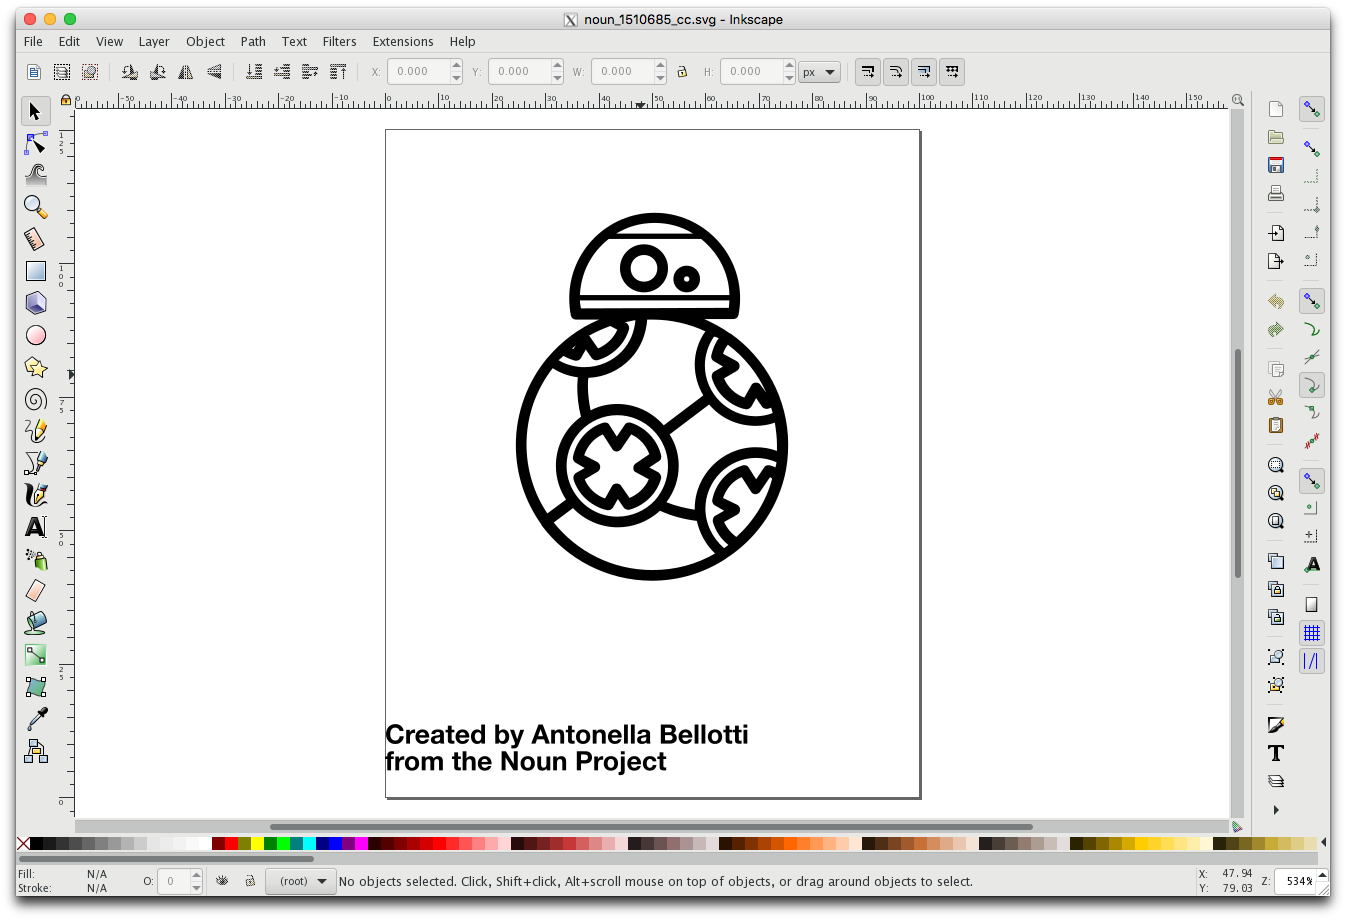Open the Filters menu
The width and height of the screenshot is (1346, 920).
coord(339,41)
